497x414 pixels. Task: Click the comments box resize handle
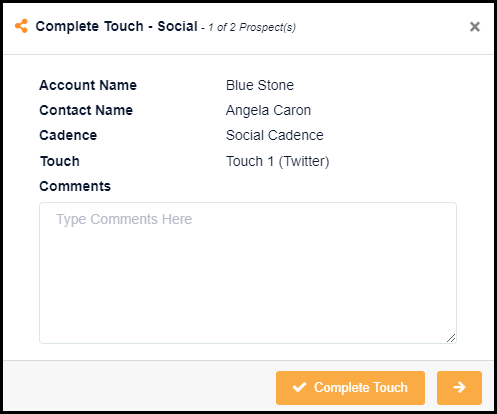point(451,338)
